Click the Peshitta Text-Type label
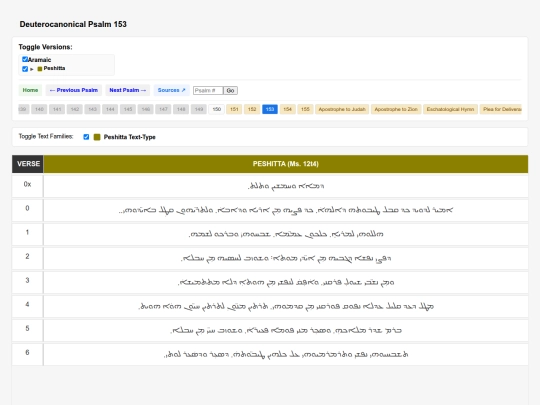Image resolution: width=540 pixels, height=405 pixels. pyautogui.click(x=129, y=137)
